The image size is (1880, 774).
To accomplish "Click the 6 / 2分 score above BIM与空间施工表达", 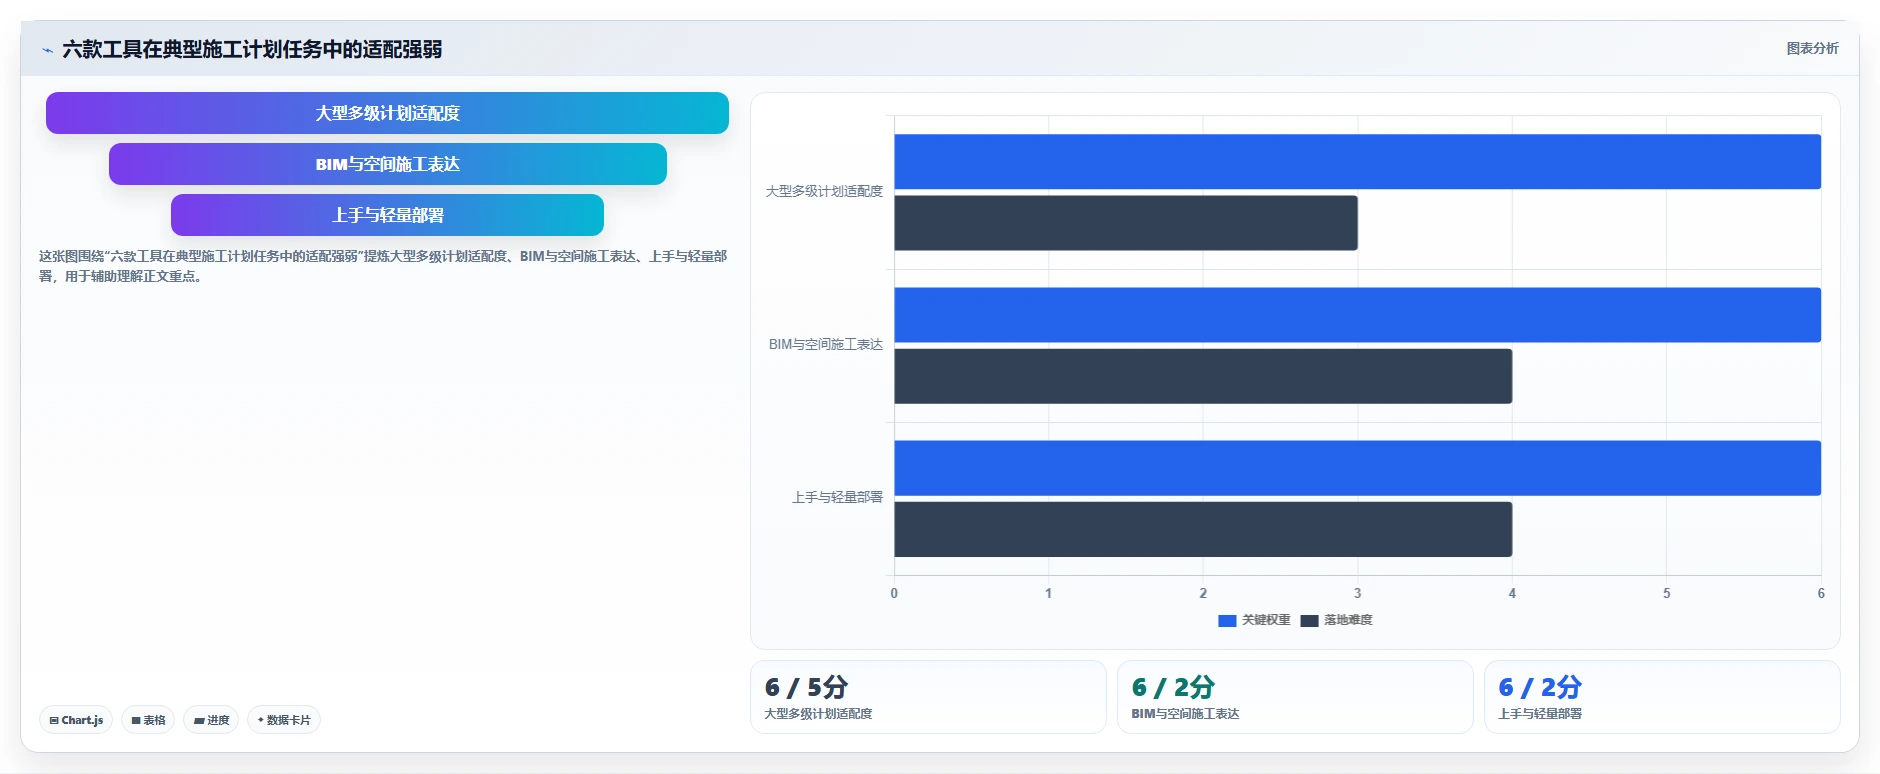I will (x=1173, y=687).
